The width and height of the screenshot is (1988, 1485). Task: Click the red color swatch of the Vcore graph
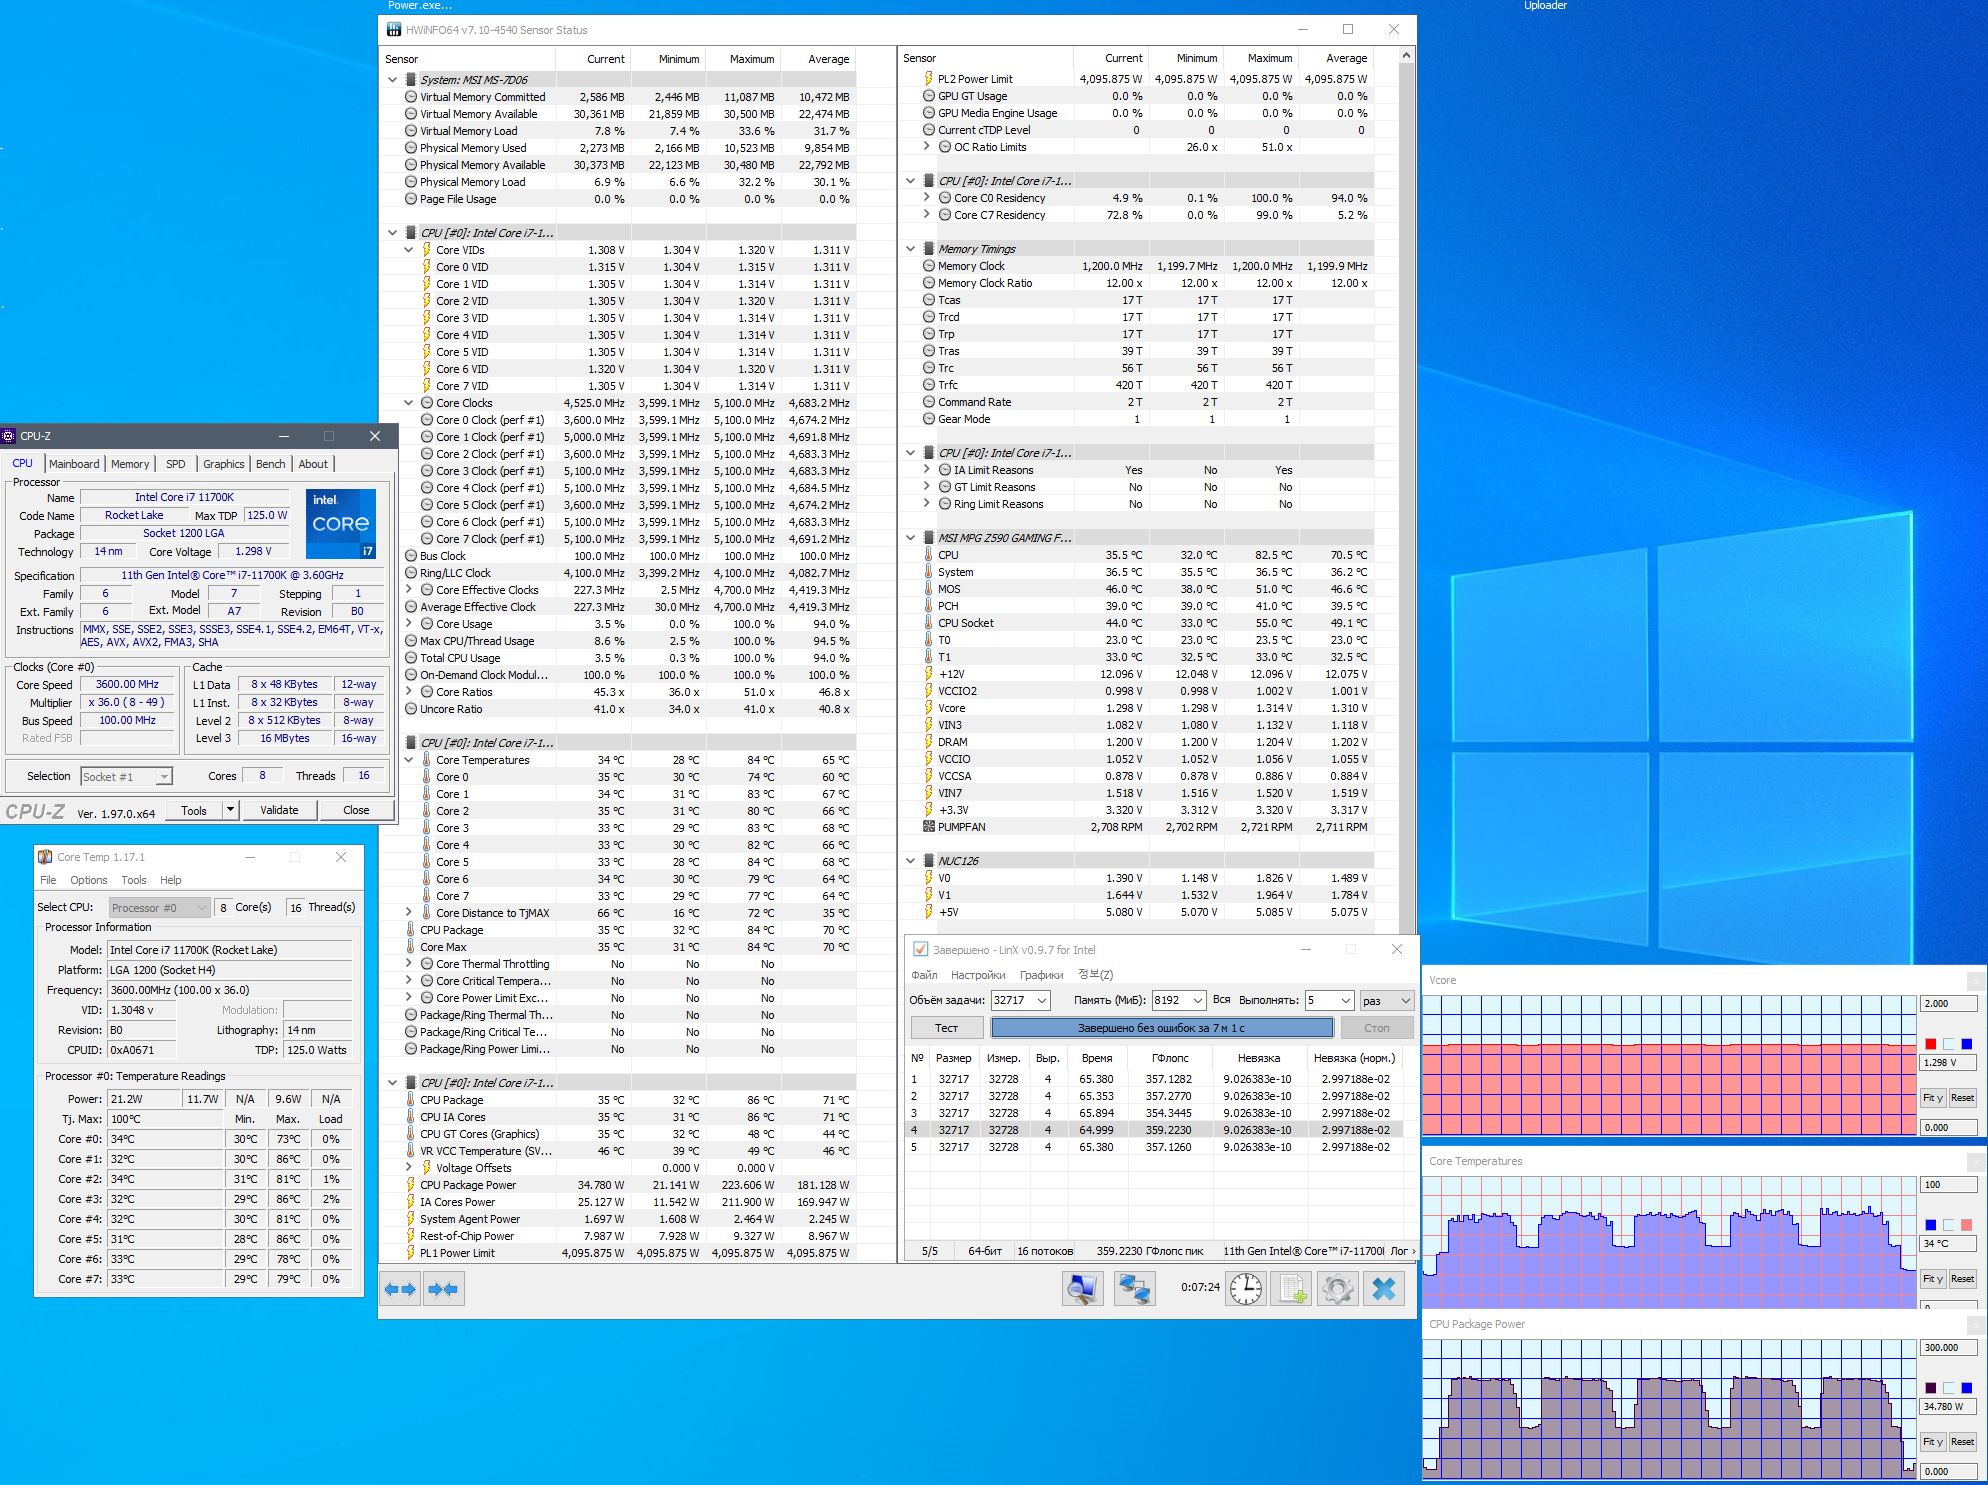[x=1930, y=1044]
